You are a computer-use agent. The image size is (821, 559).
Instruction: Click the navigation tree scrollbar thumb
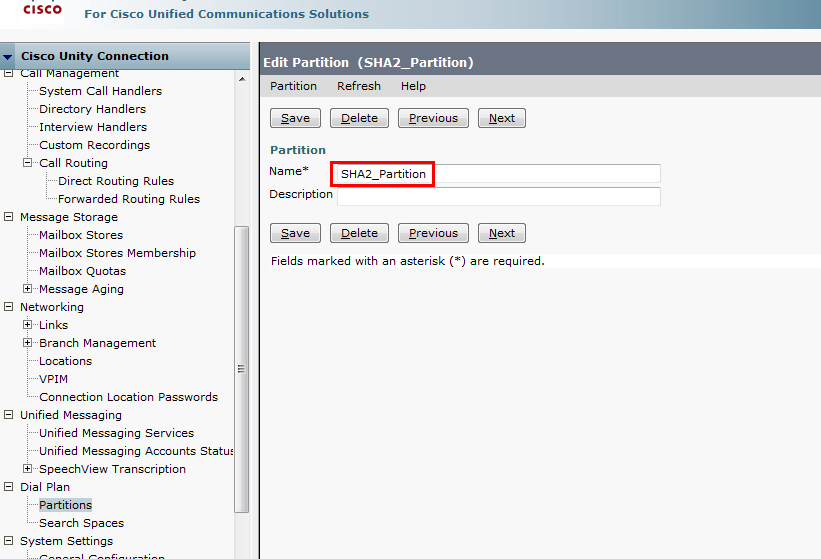pyautogui.click(x=241, y=369)
